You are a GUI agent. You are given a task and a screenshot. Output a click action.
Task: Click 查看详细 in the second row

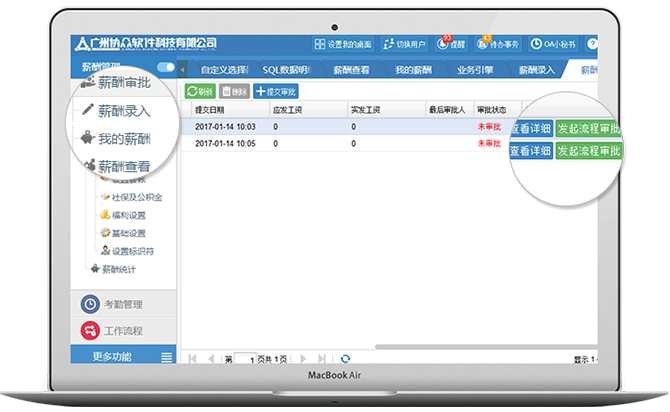pos(530,151)
